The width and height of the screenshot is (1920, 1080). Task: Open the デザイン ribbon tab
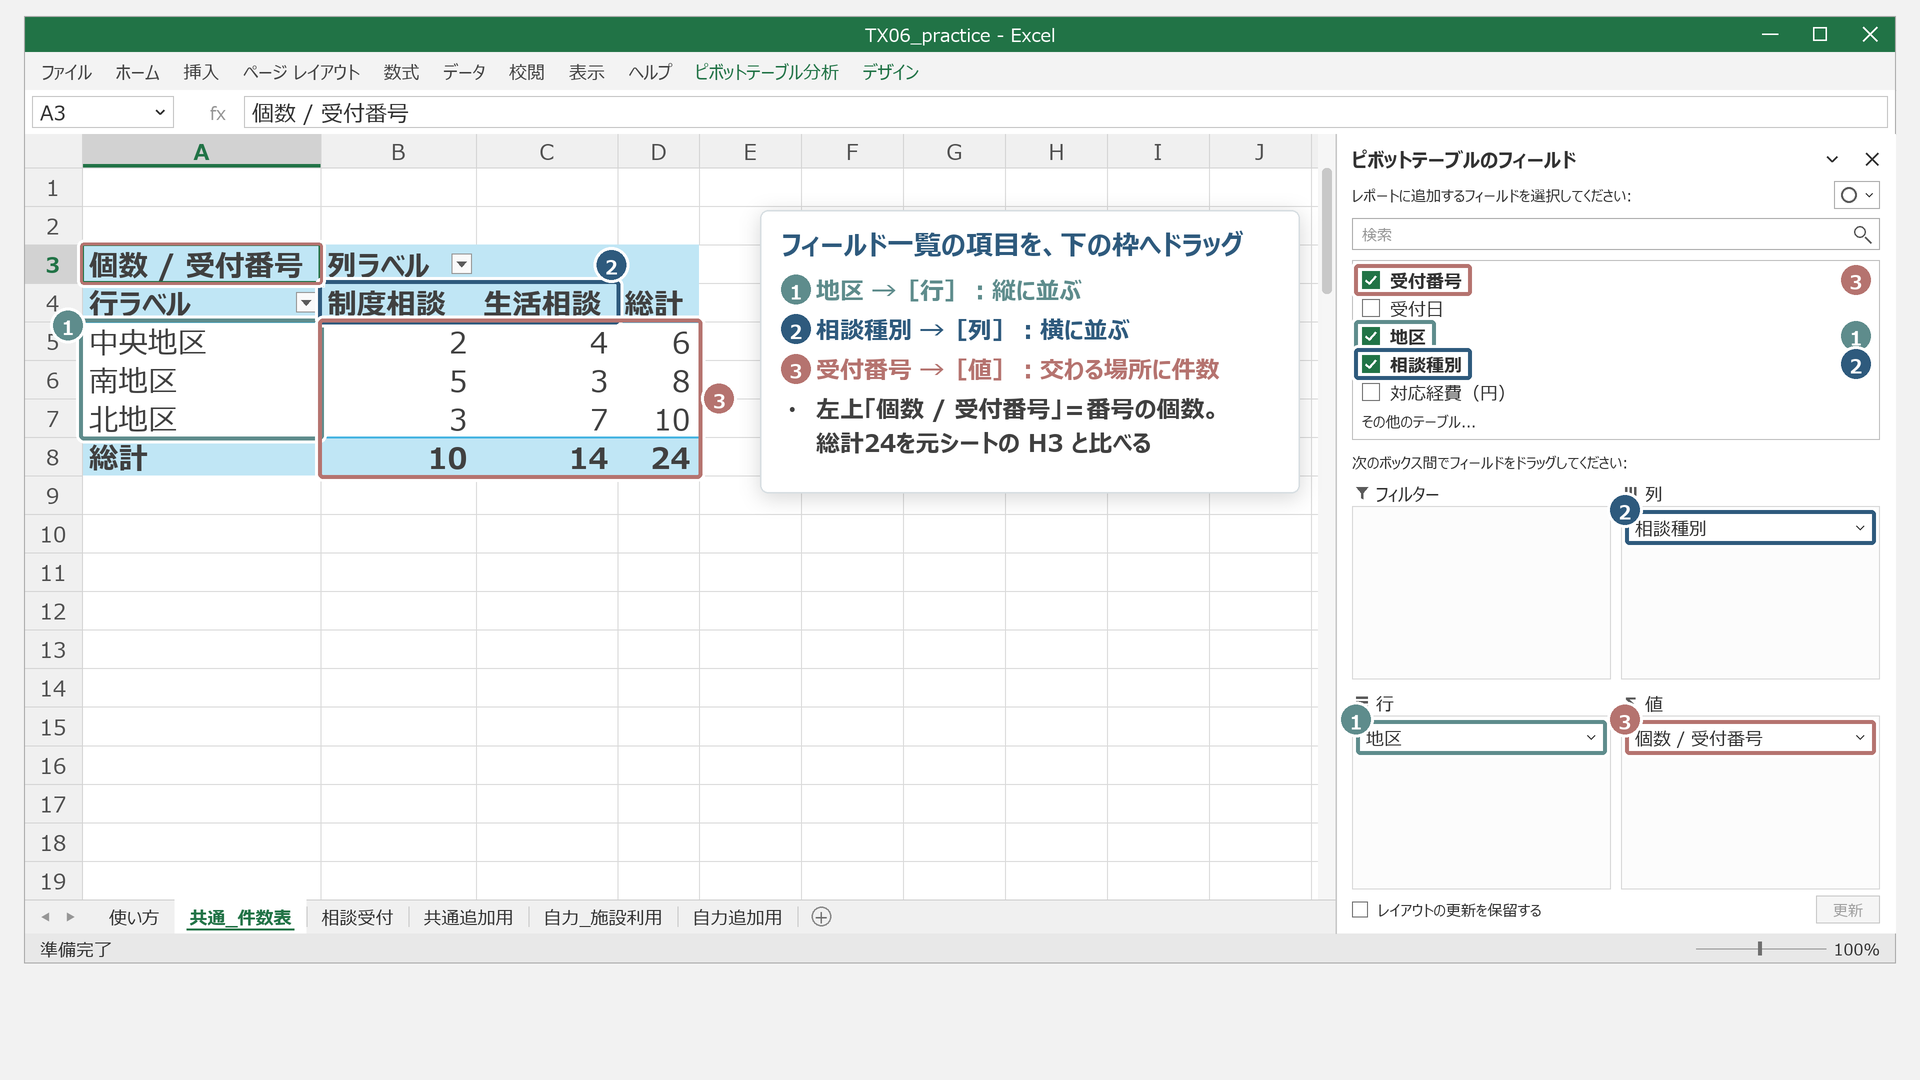pos(890,72)
